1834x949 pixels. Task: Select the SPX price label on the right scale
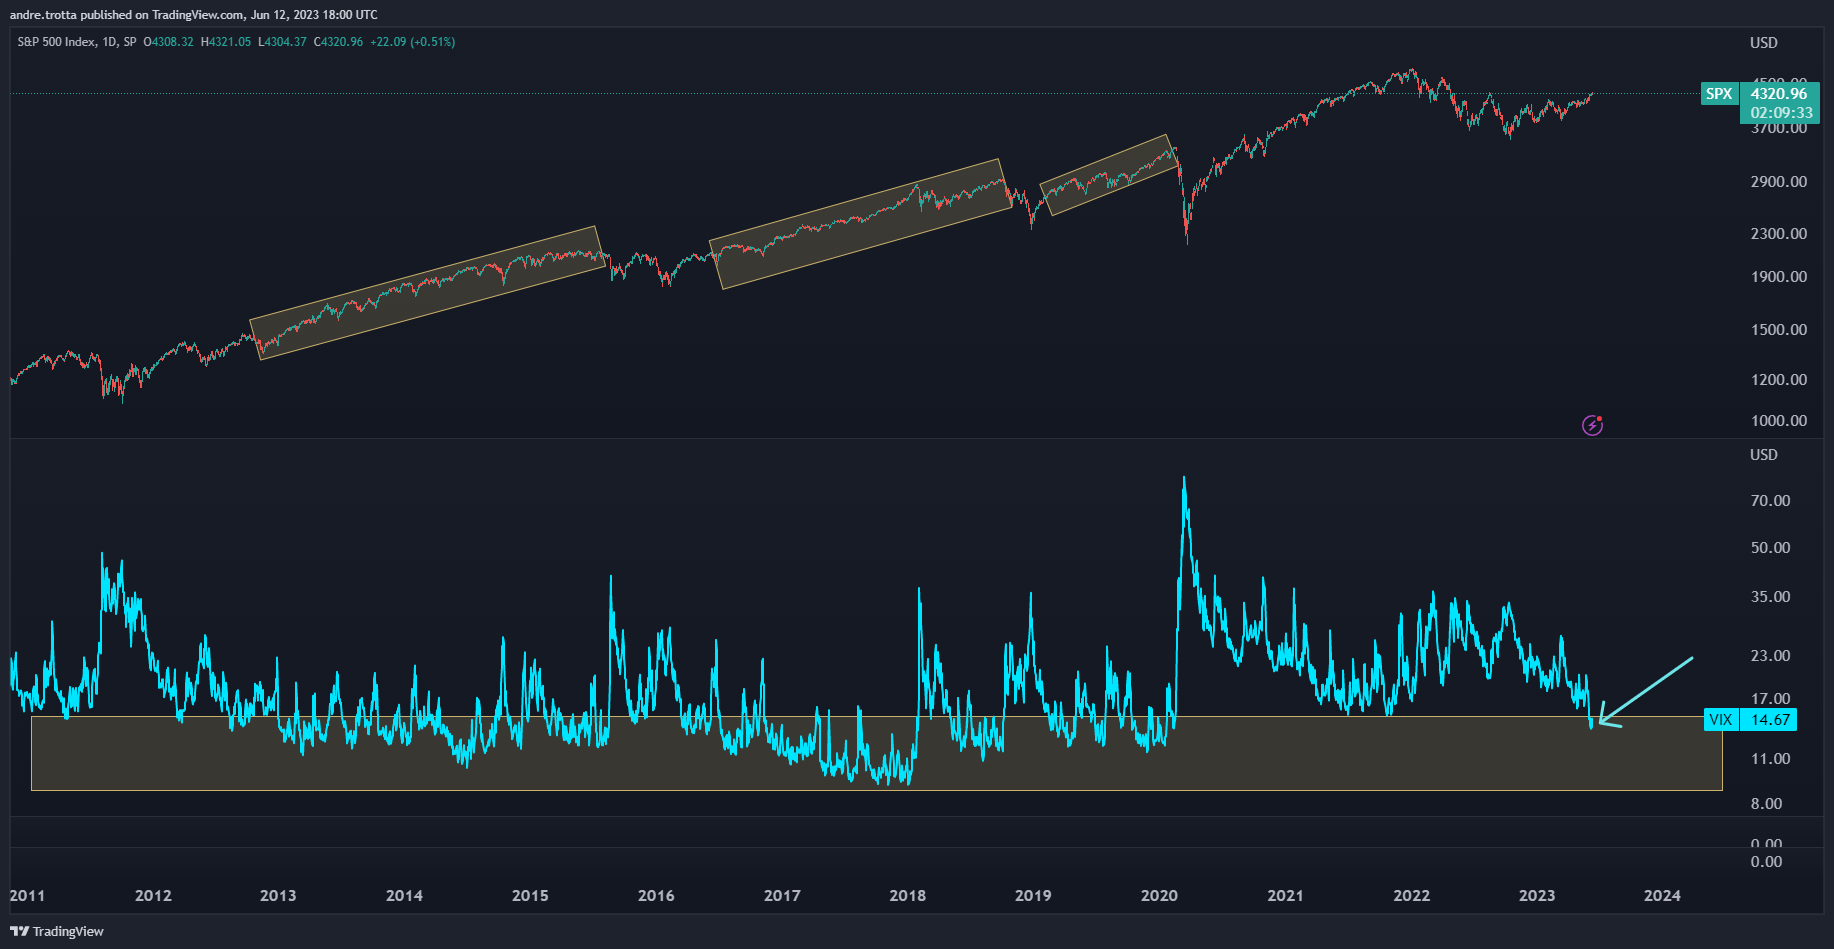(x=1719, y=94)
